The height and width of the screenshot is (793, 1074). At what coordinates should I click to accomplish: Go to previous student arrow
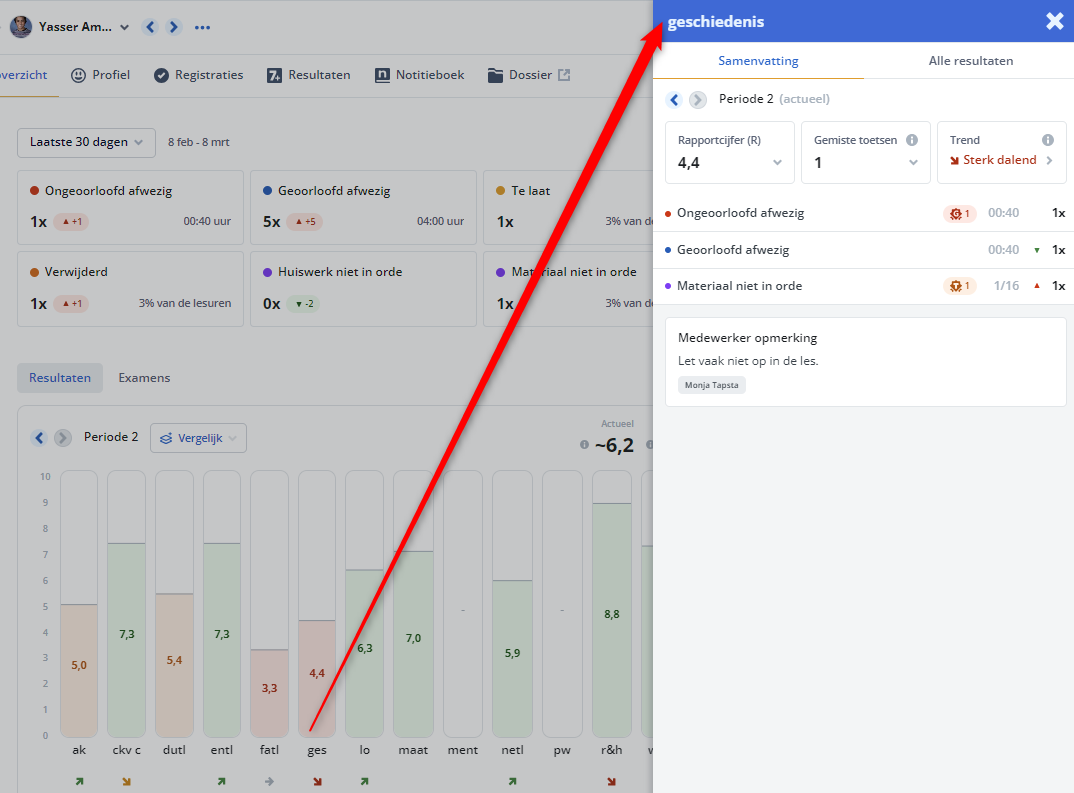(x=151, y=27)
